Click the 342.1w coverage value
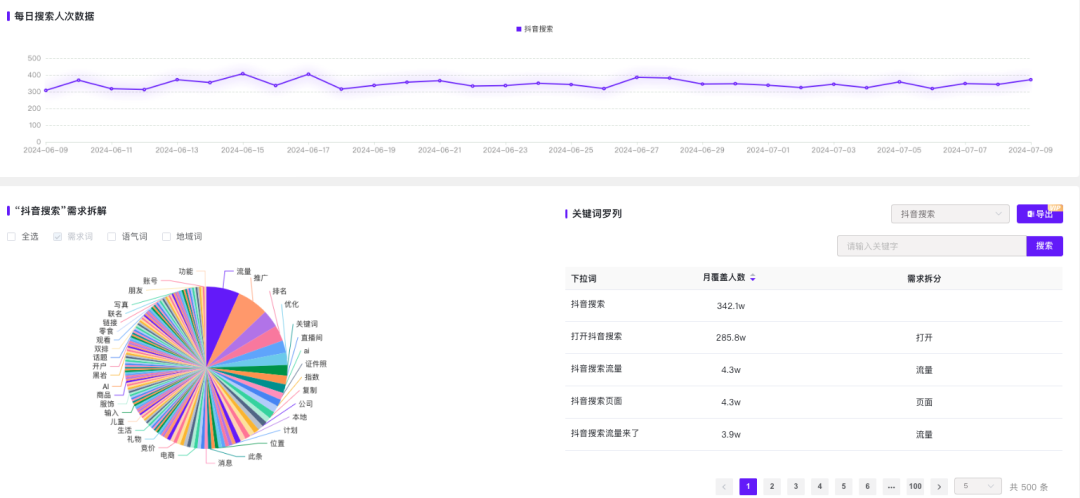 [731, 306]
